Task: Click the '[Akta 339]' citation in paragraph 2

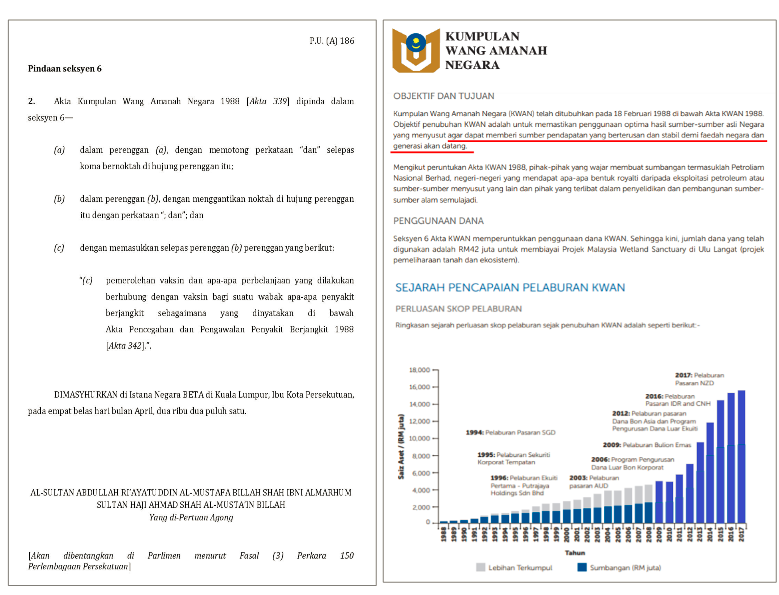Action: pos(268,101)
